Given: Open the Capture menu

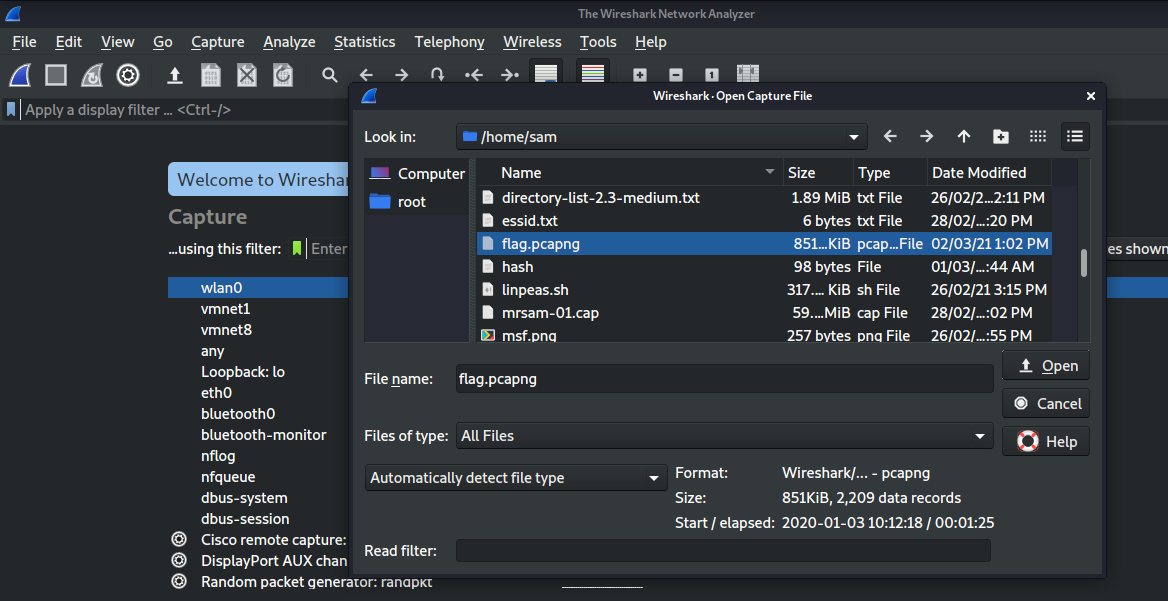Looking at the screenshot, I should [x=218, y=42].
